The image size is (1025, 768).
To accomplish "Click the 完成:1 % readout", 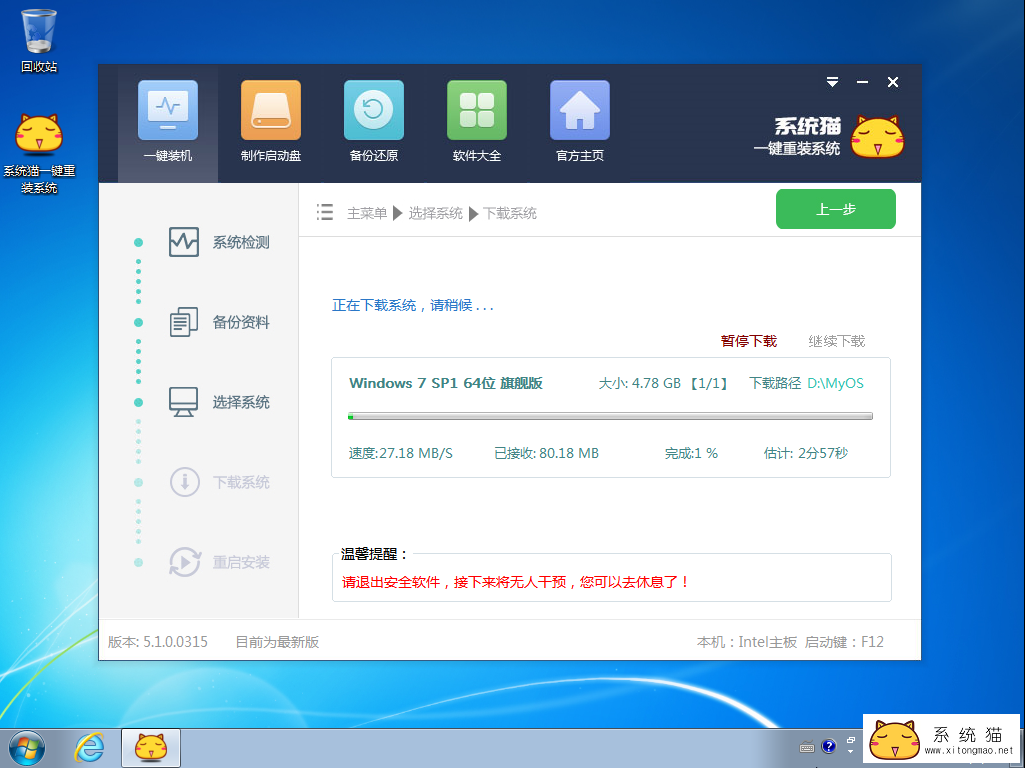I will point(691,454).
